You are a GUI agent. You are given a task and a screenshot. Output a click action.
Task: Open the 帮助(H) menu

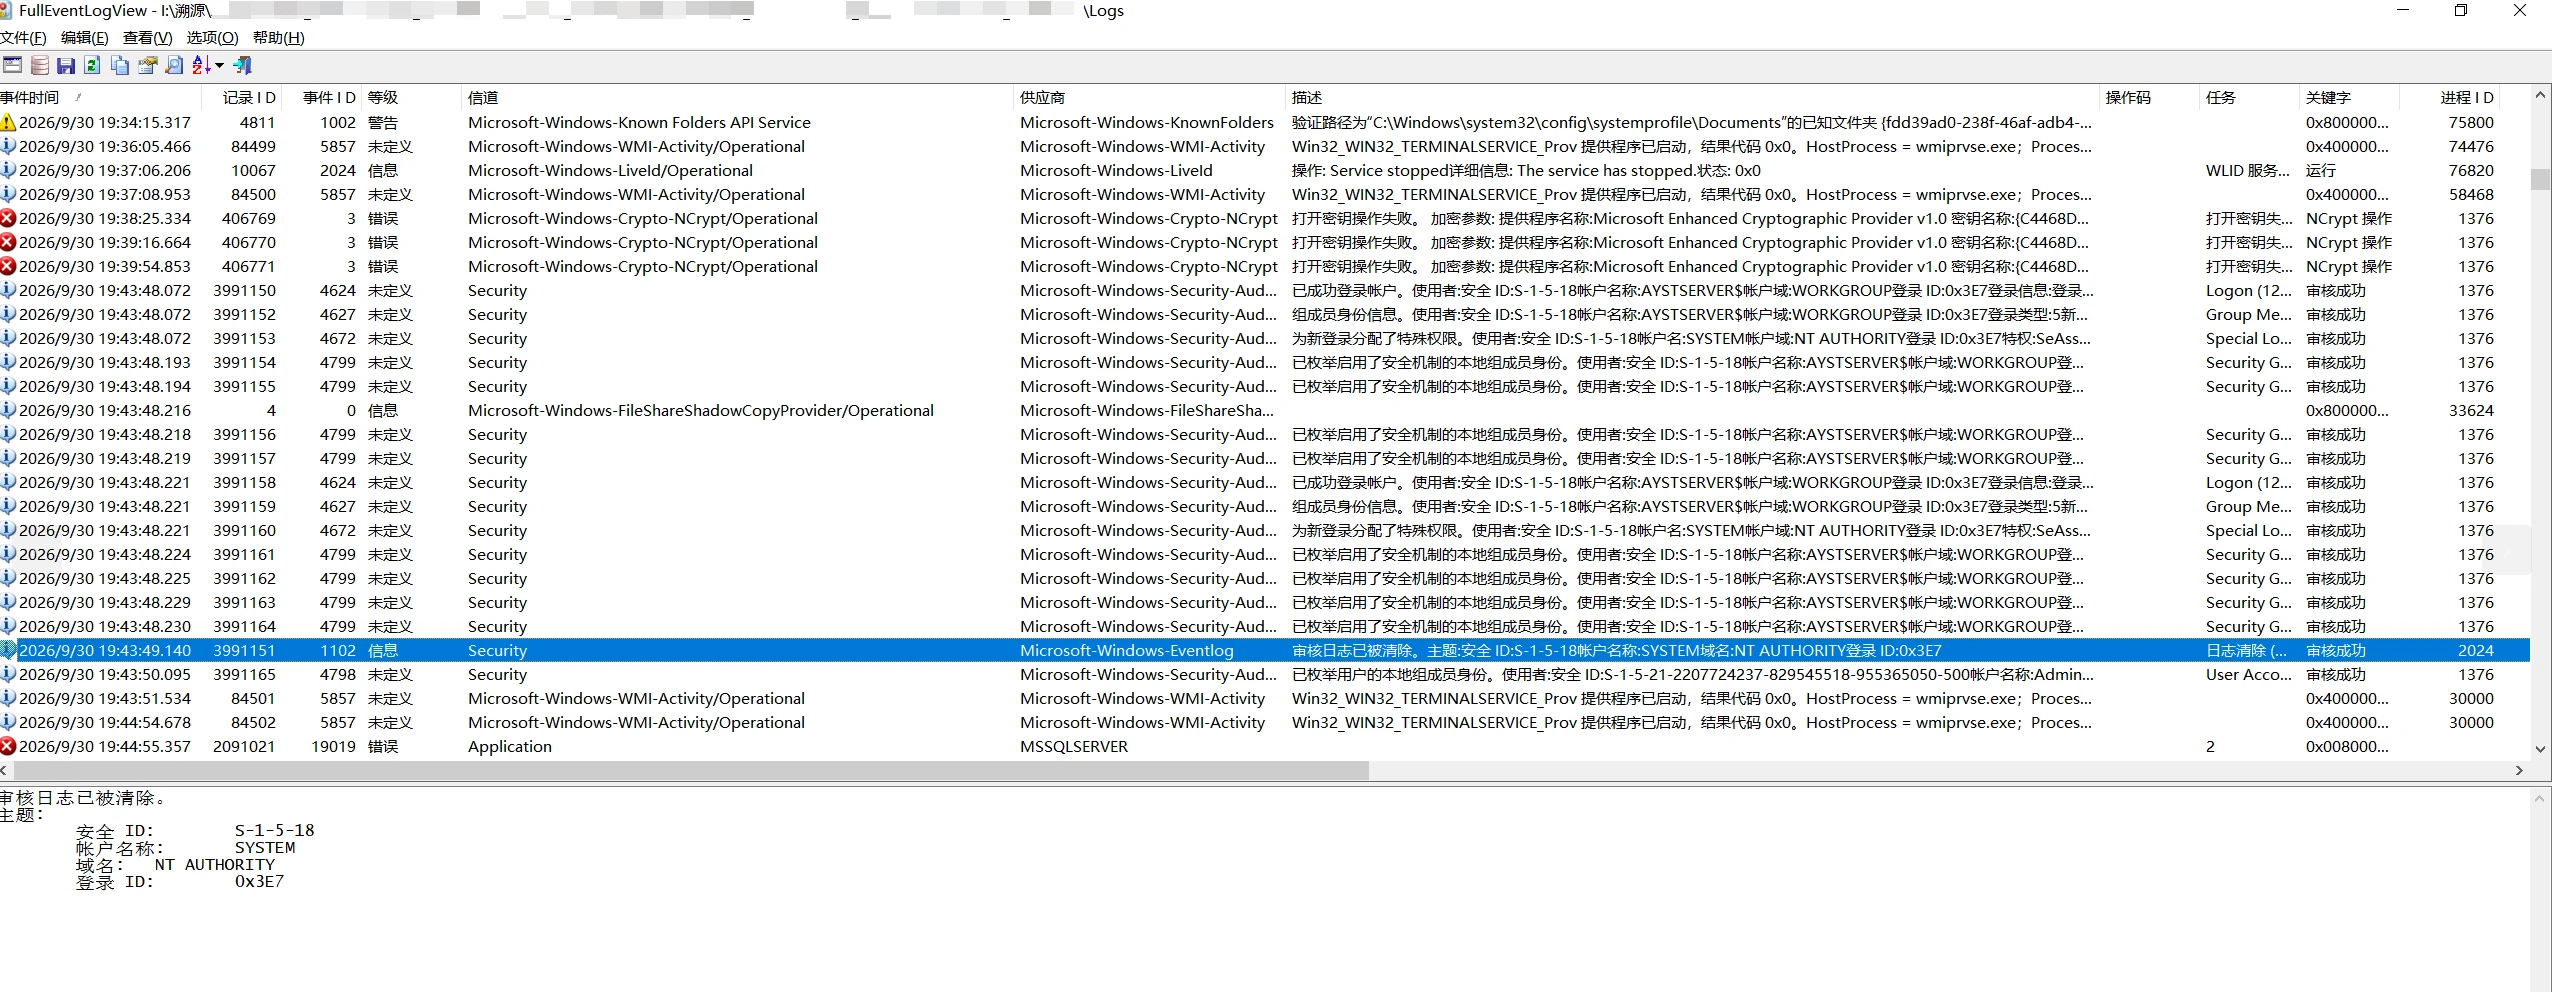pyautogui.click(x=278, y=38)
